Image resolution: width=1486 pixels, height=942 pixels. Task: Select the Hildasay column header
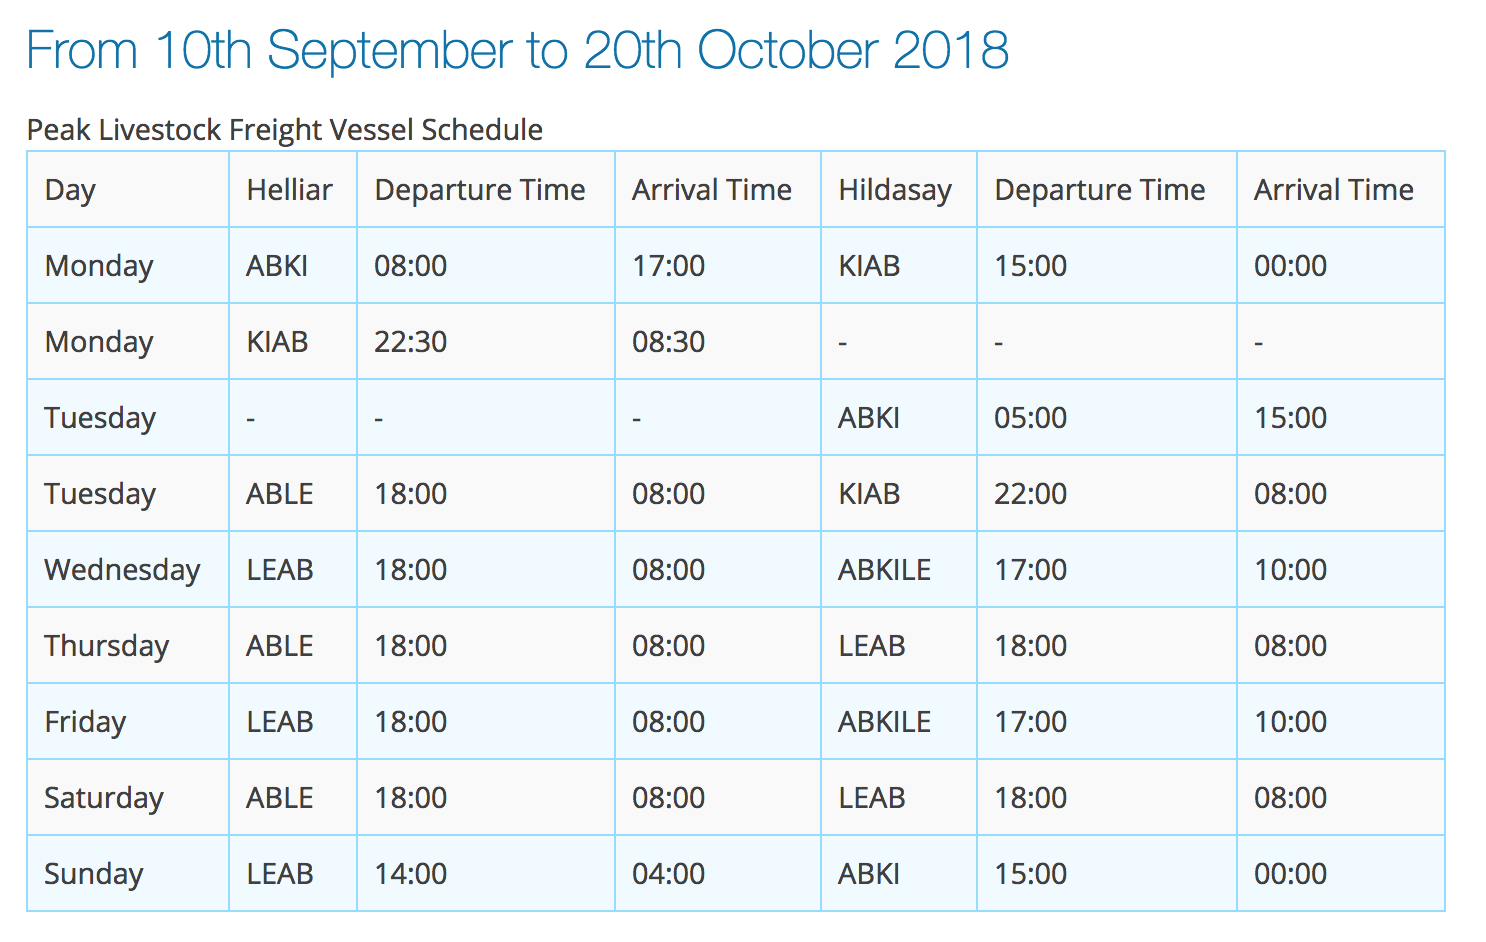click(x=899, y=189)
